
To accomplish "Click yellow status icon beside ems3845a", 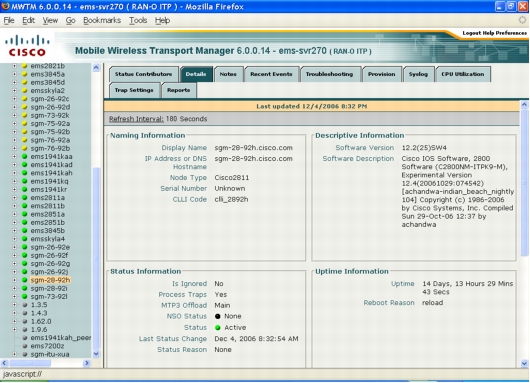I will (x=24, y=74).
